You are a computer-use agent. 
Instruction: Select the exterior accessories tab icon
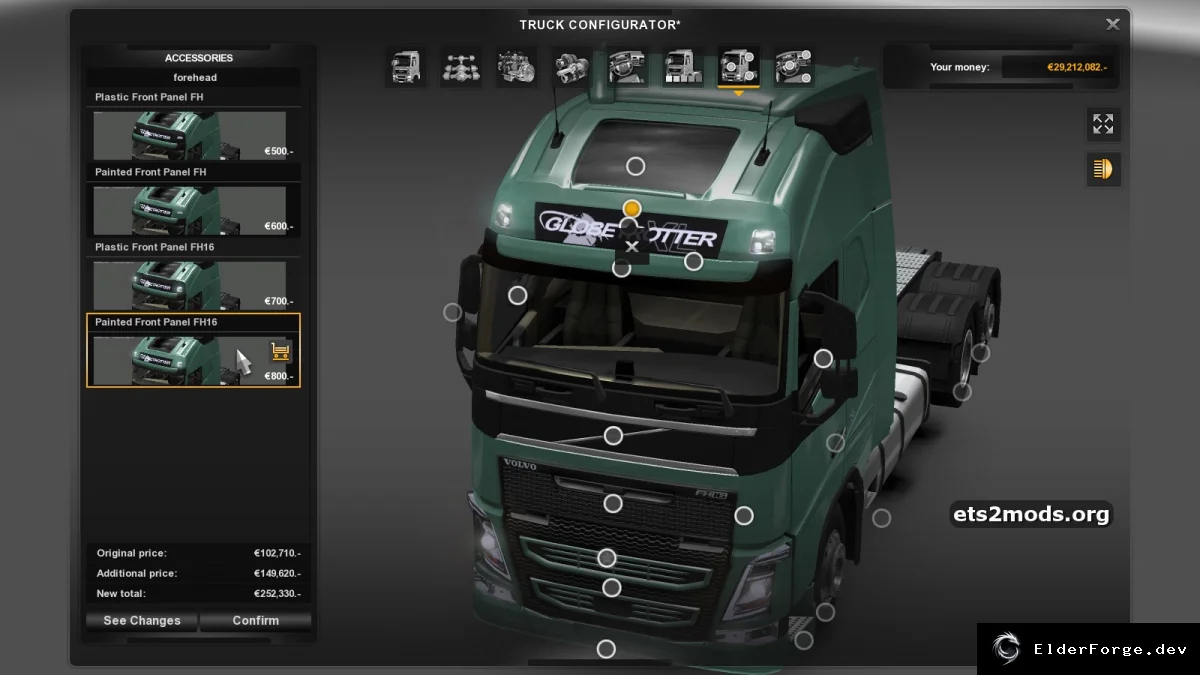pos(738,67)
